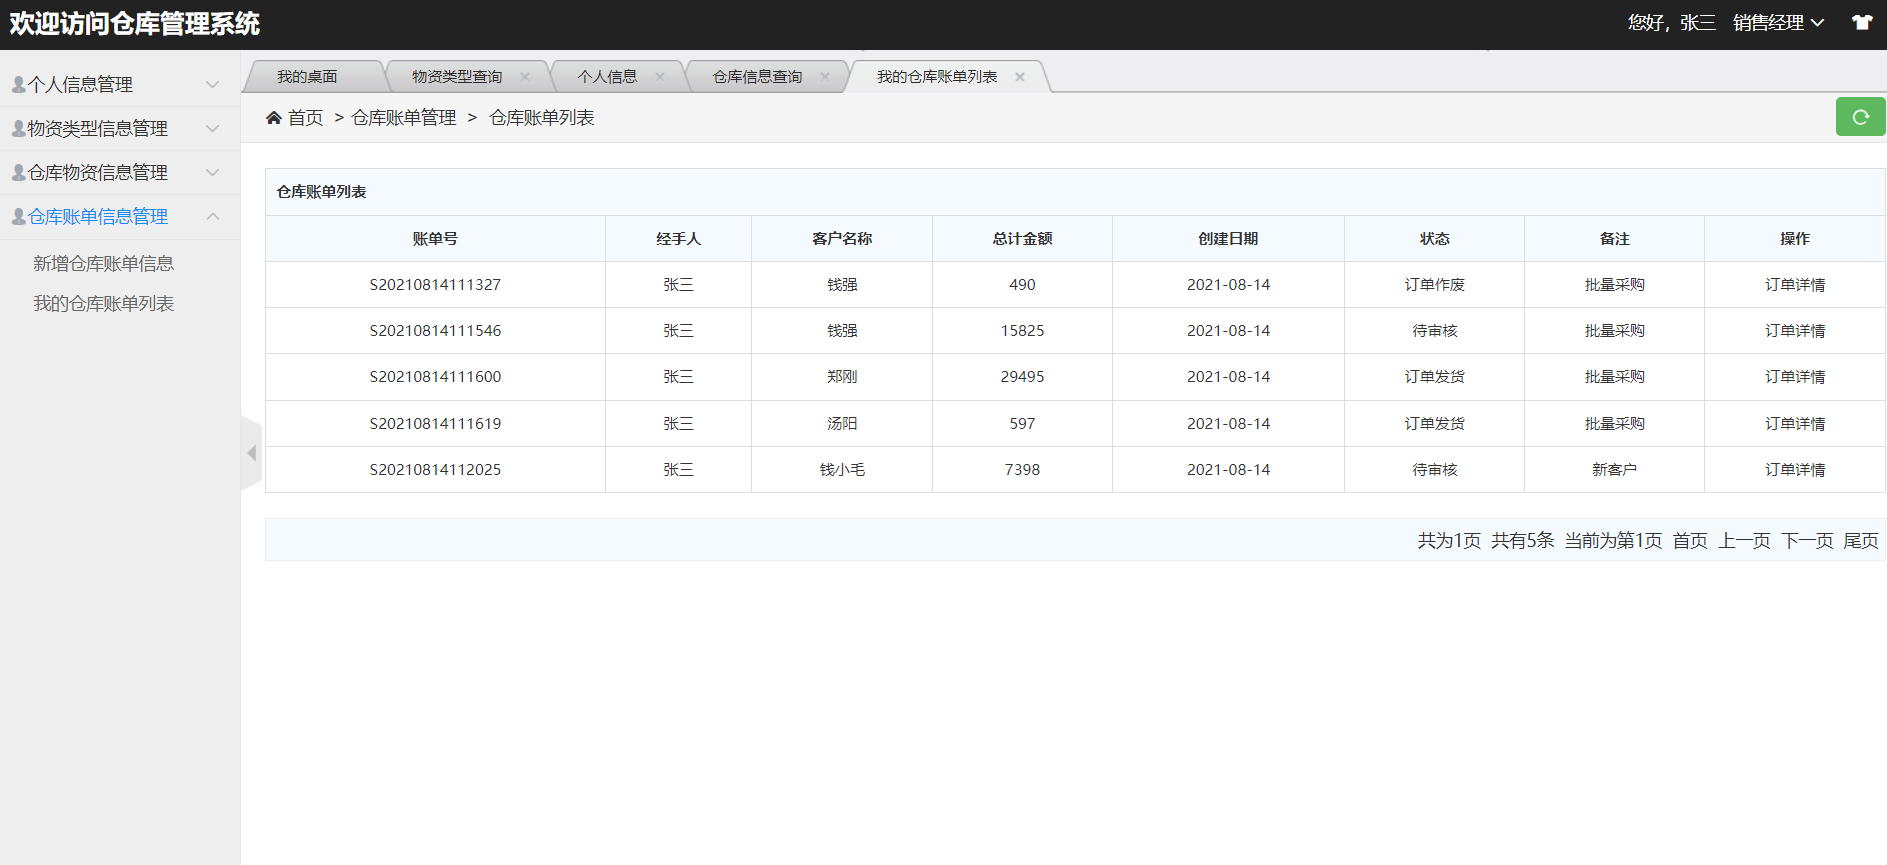Click the 状态 column header
This screenshot has height=865, width=1887.
point(1434,239)
